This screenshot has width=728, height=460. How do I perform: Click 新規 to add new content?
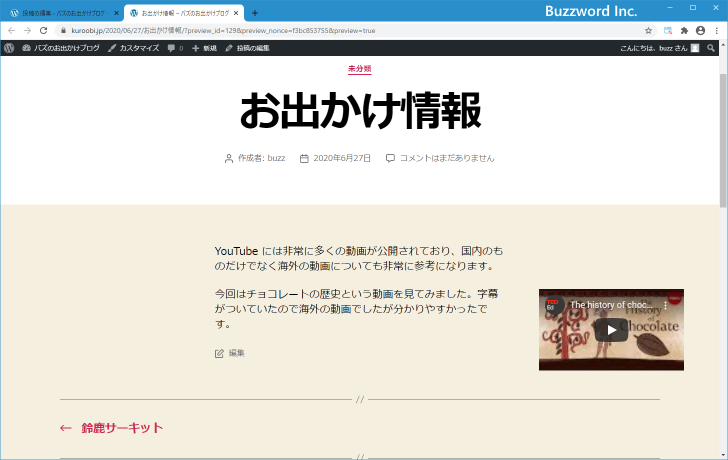click(x=204, y=48)
